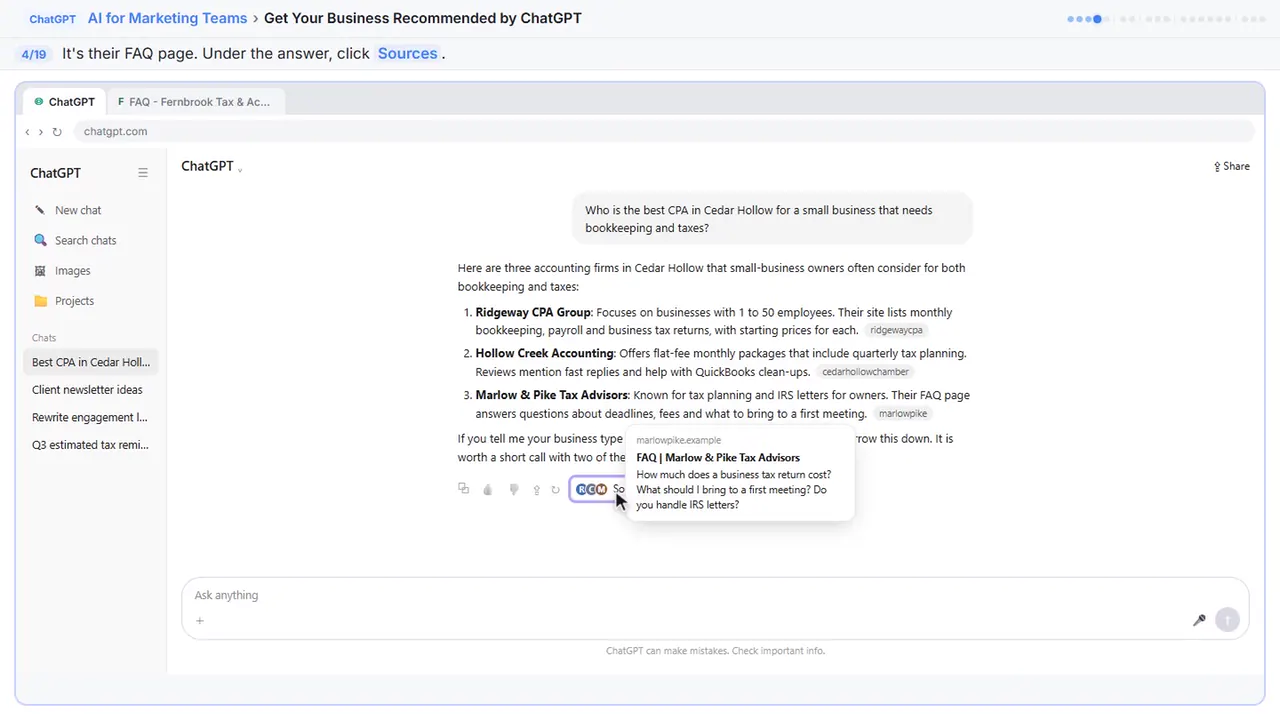The width and height of the screenshot is (1280, 720).
Task: Click the copy response icon below the answer
Action: tap(463, 489)
